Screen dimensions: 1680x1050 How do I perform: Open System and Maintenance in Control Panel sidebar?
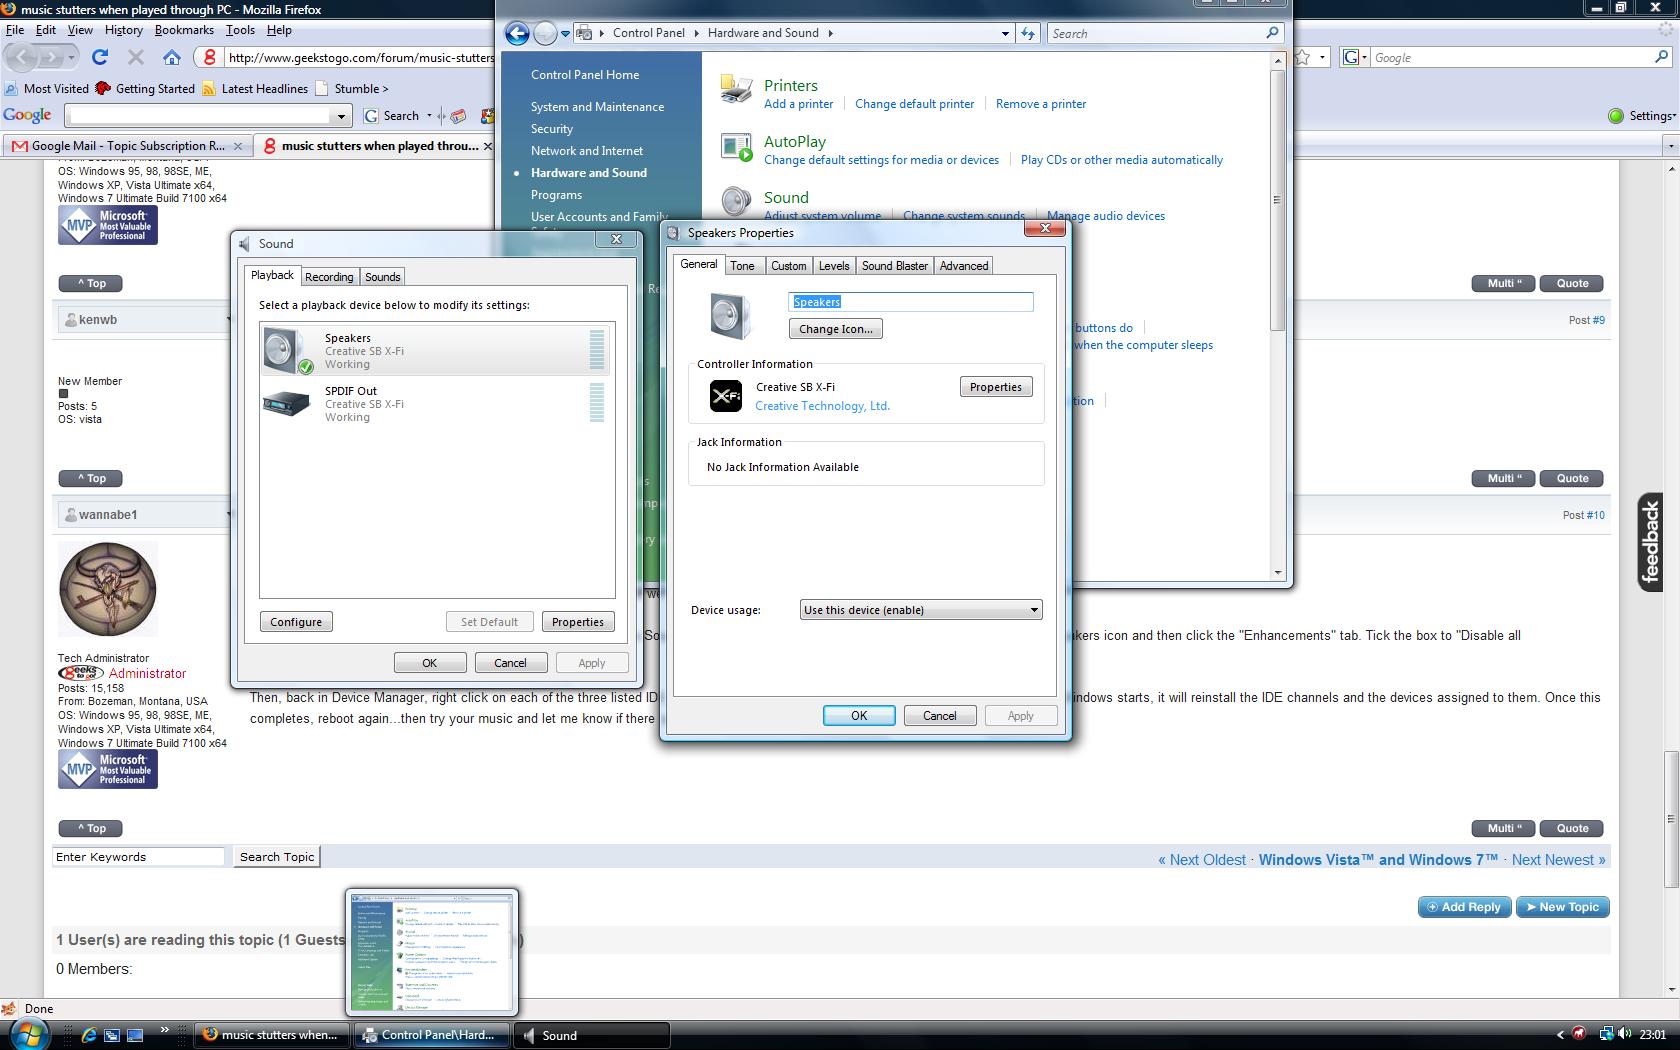click(597, 107)
